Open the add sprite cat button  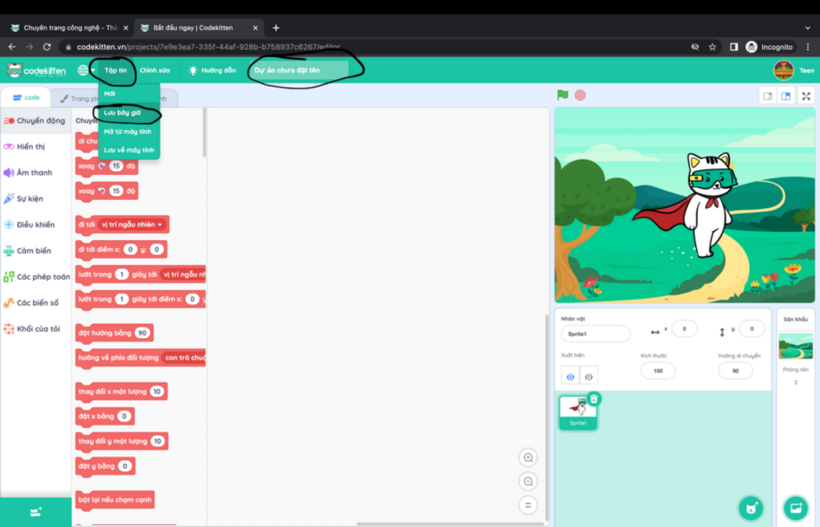[x=751, y=508]
